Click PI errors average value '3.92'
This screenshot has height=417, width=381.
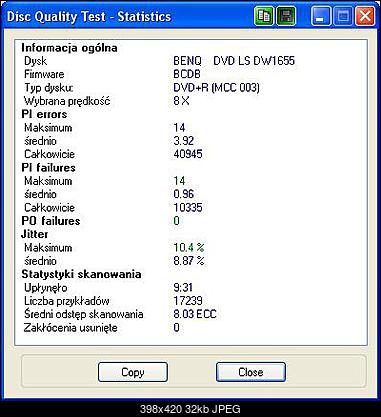(184, 141)
